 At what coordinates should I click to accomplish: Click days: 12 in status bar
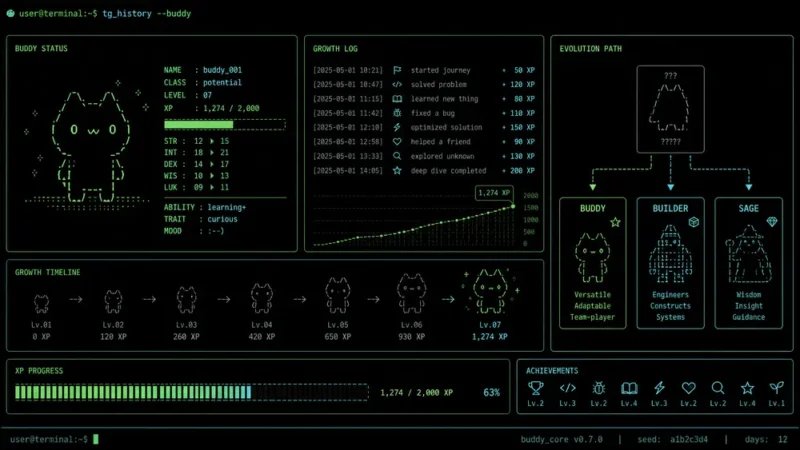click(766, 439)
